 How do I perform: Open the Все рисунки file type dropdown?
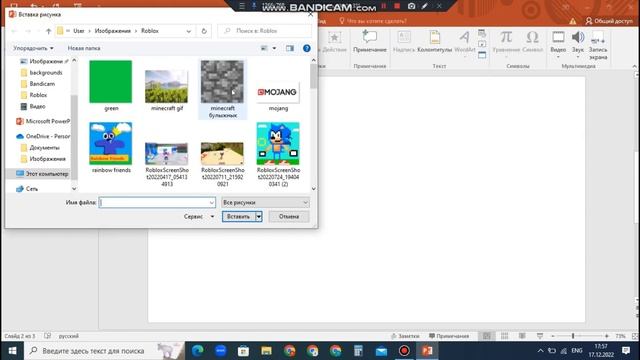[265, 202]
